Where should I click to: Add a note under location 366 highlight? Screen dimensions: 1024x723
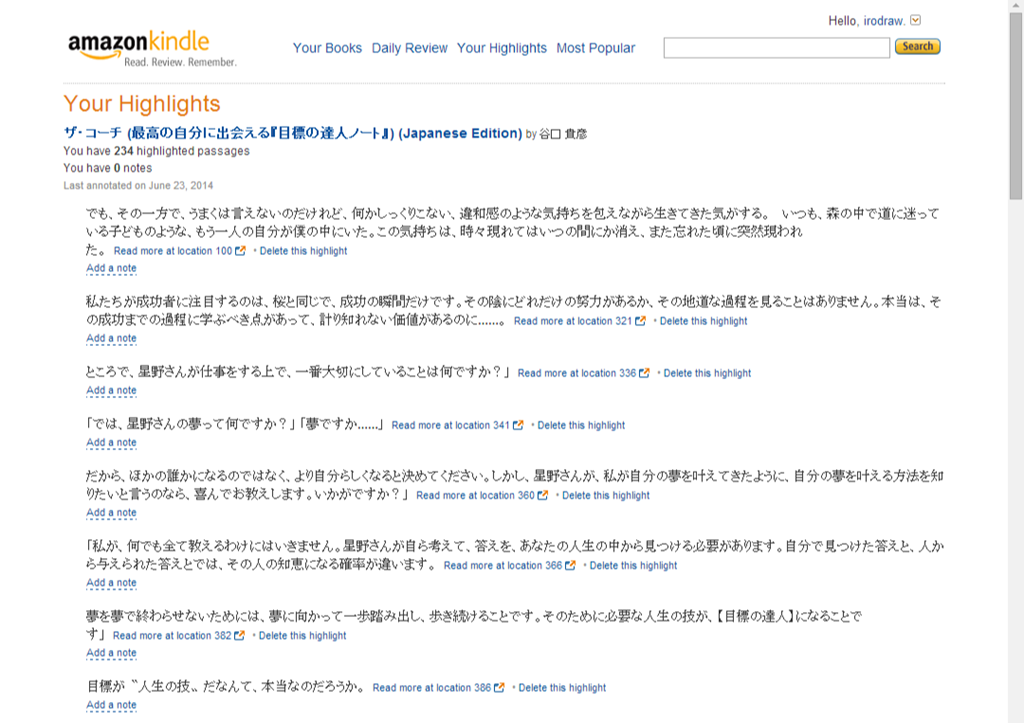click(112, 583)
